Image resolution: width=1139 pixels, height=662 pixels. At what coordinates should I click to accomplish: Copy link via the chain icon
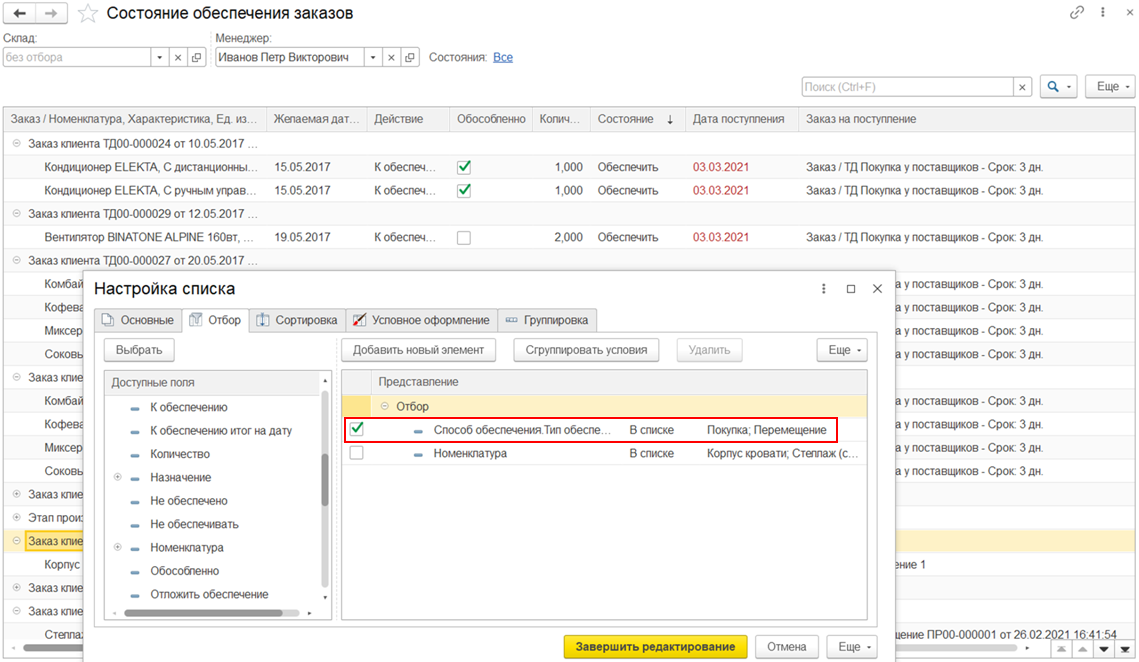tap(1077, 13)
